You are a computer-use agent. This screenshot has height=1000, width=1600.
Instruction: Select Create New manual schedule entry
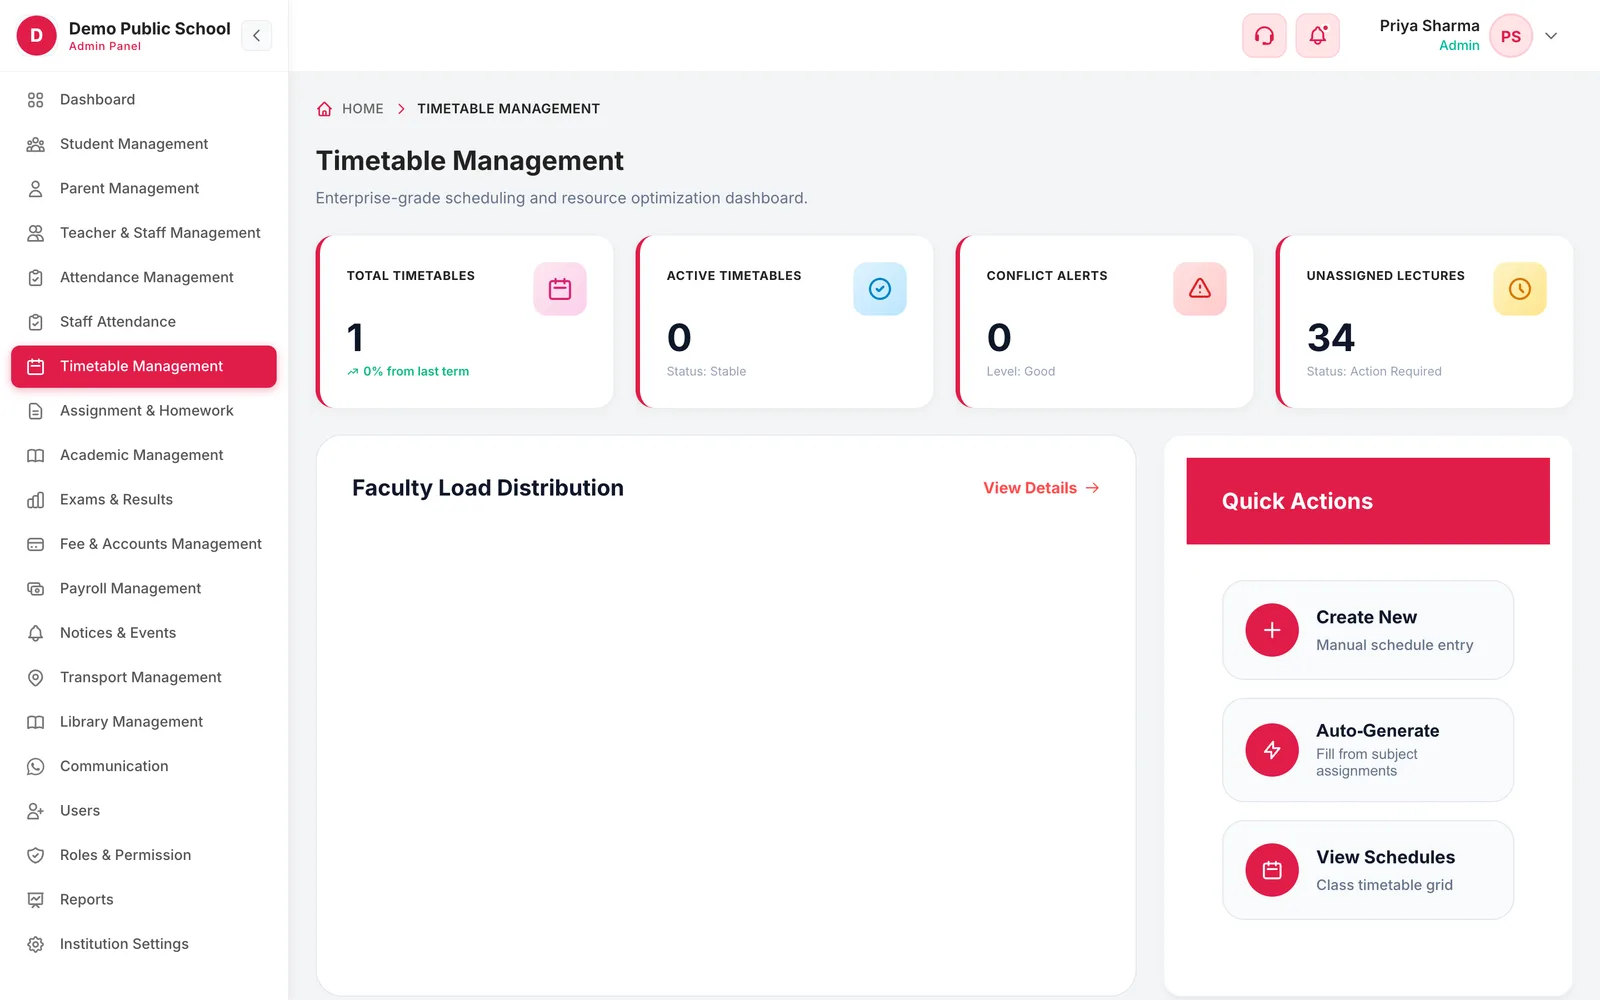[x=1368, y=630]
